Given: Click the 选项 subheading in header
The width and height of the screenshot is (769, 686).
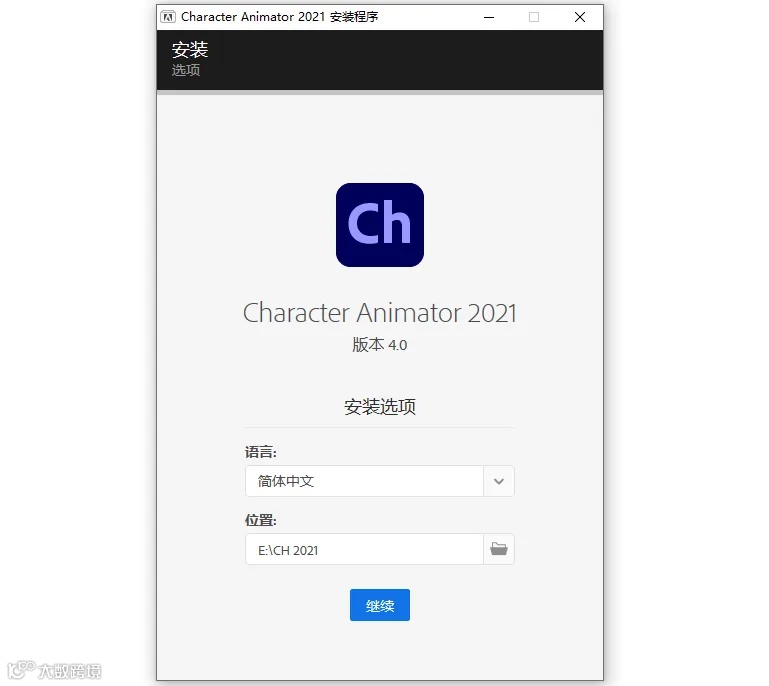Looking at the screenshot, I should [186, 70].
